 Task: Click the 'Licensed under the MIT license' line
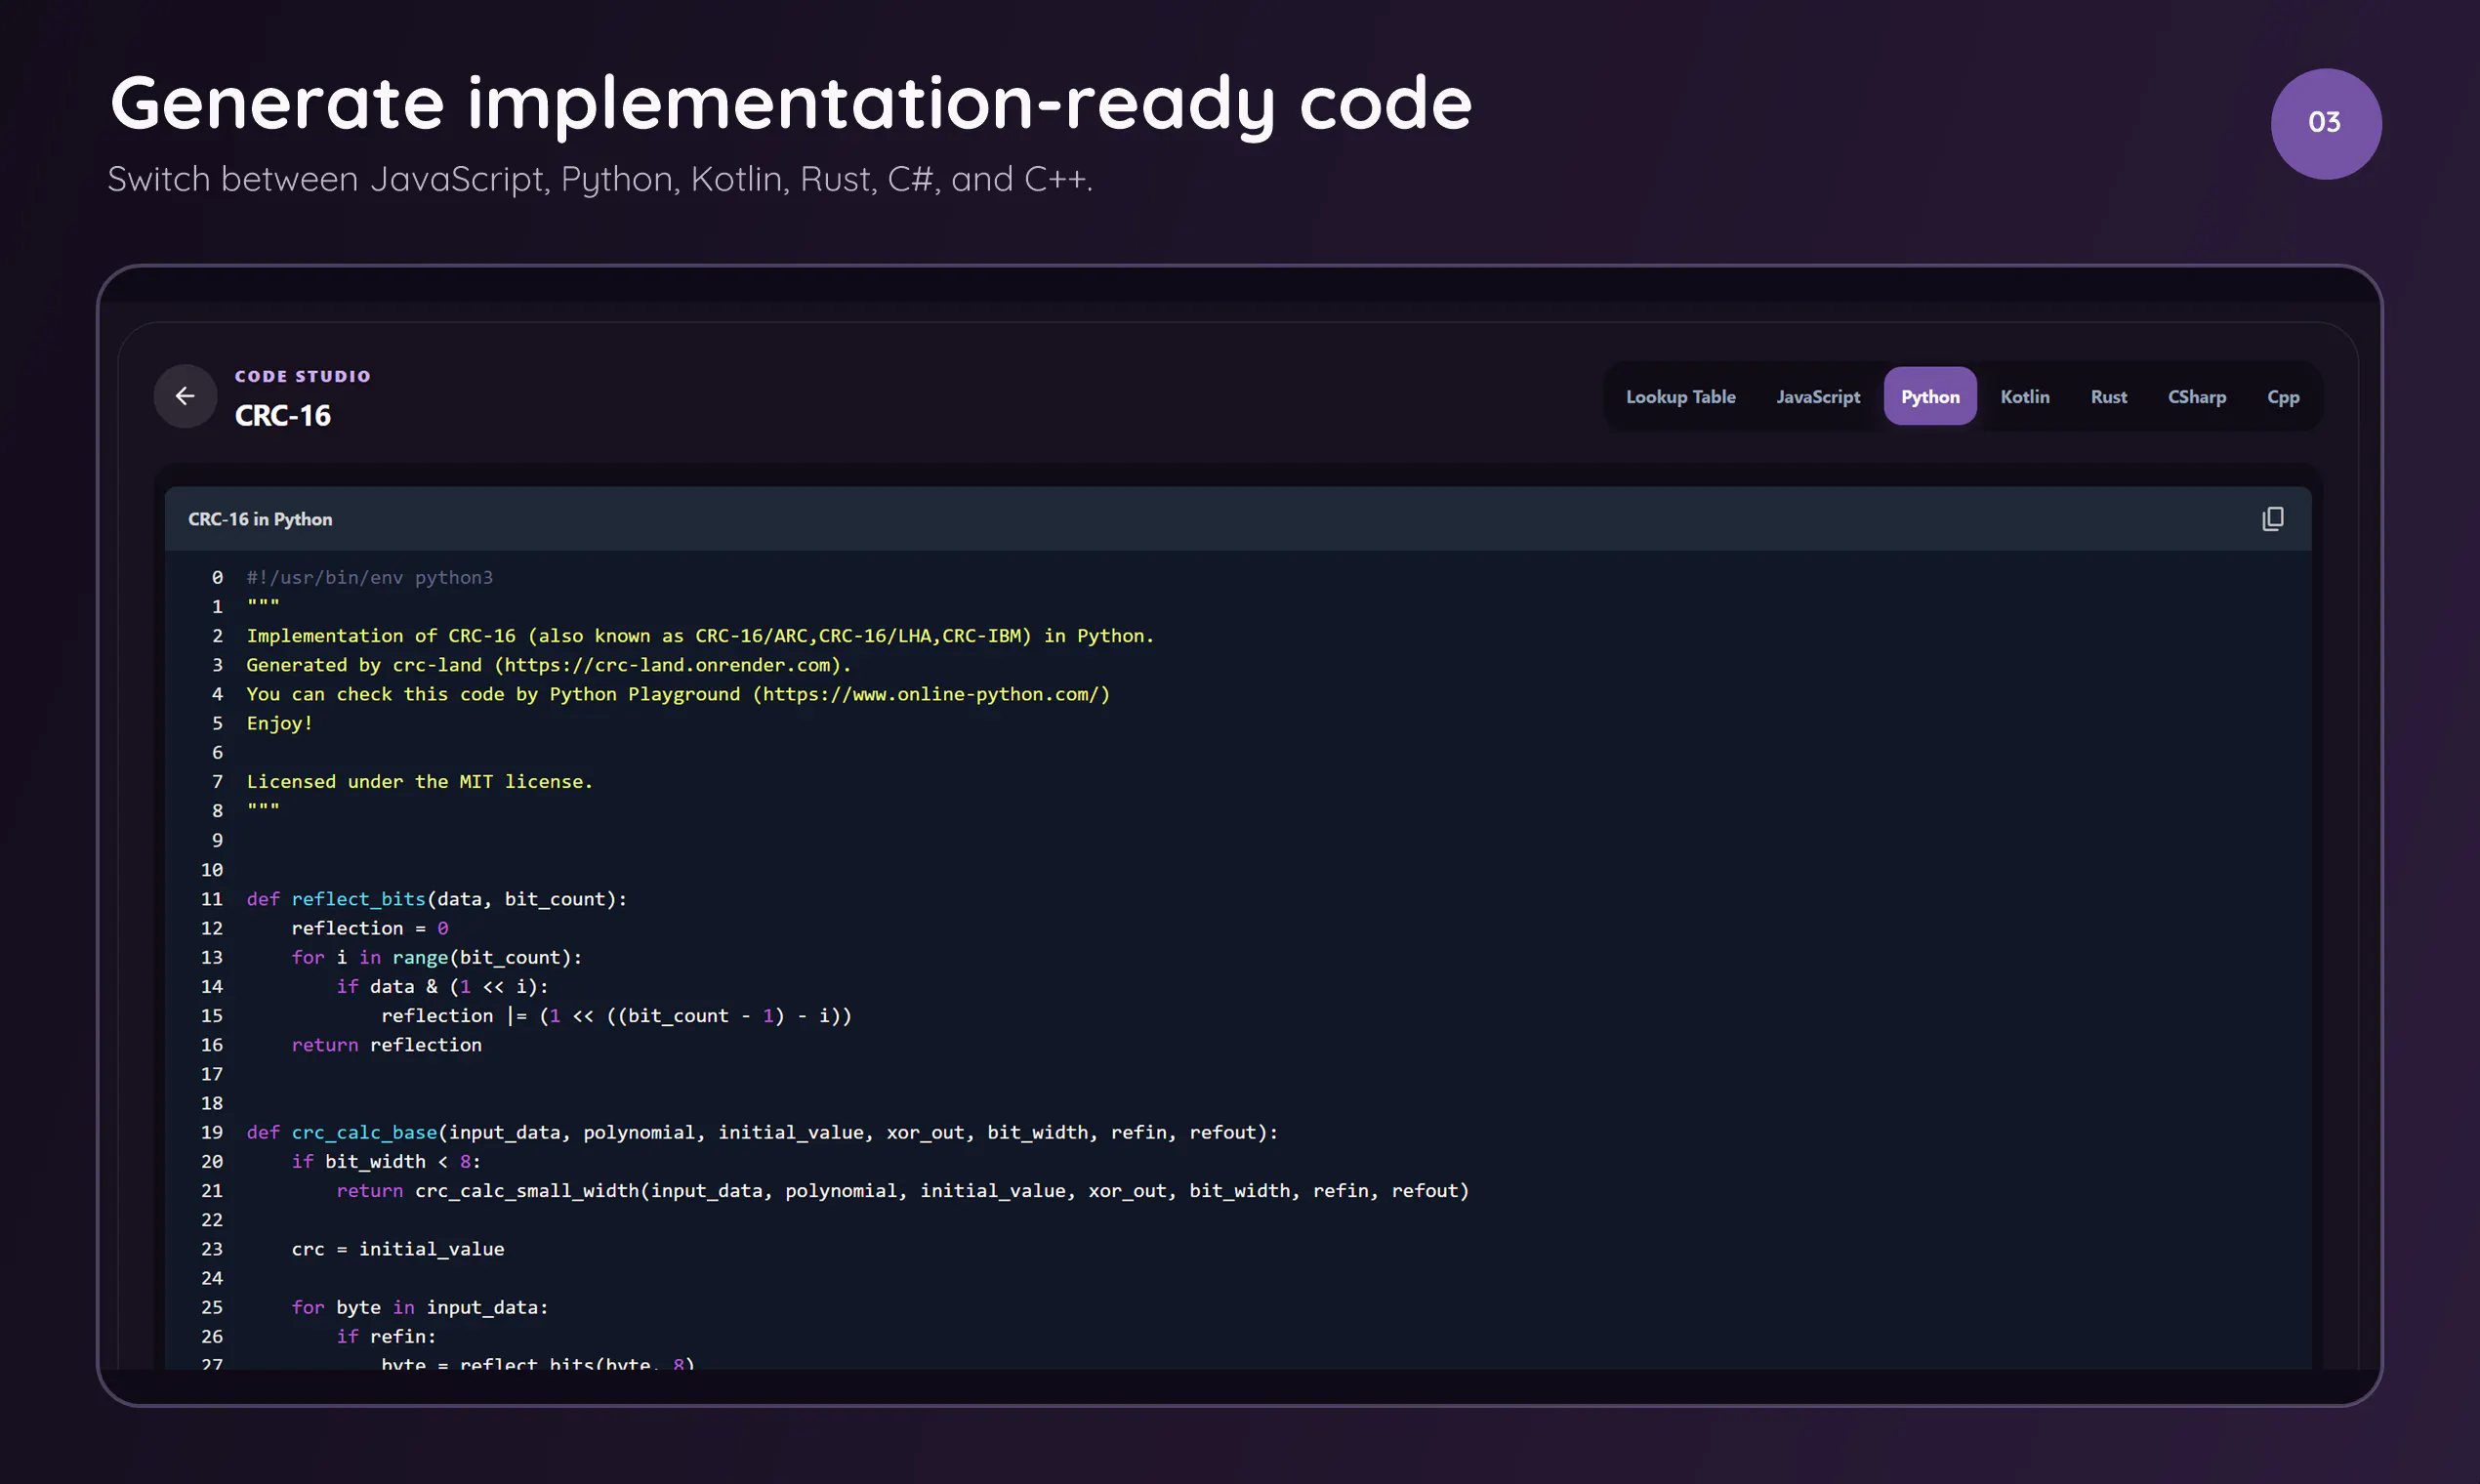point(420,781)
